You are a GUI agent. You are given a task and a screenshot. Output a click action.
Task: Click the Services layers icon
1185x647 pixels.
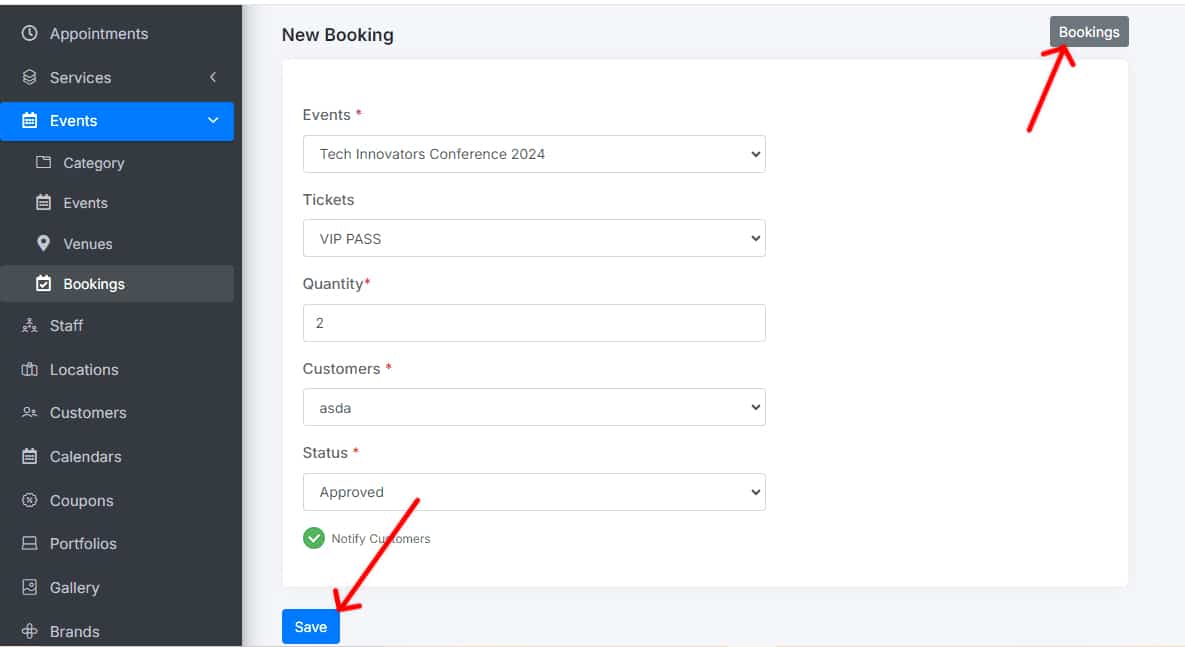29,77
